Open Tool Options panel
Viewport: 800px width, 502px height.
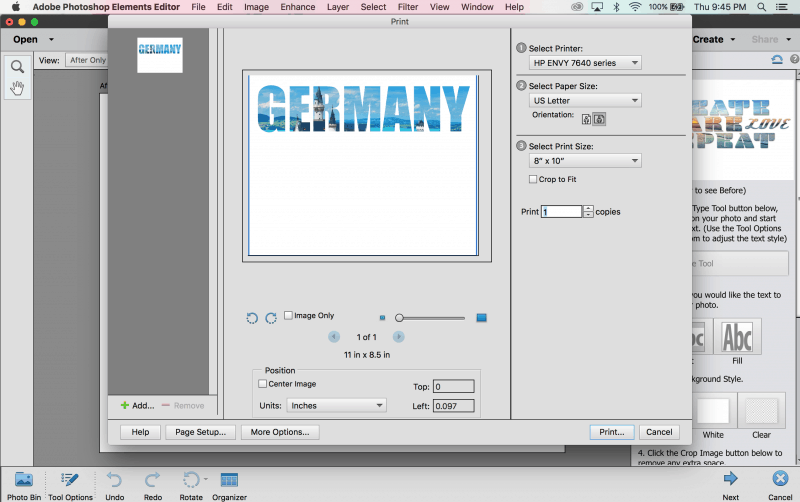pos(70,486)
